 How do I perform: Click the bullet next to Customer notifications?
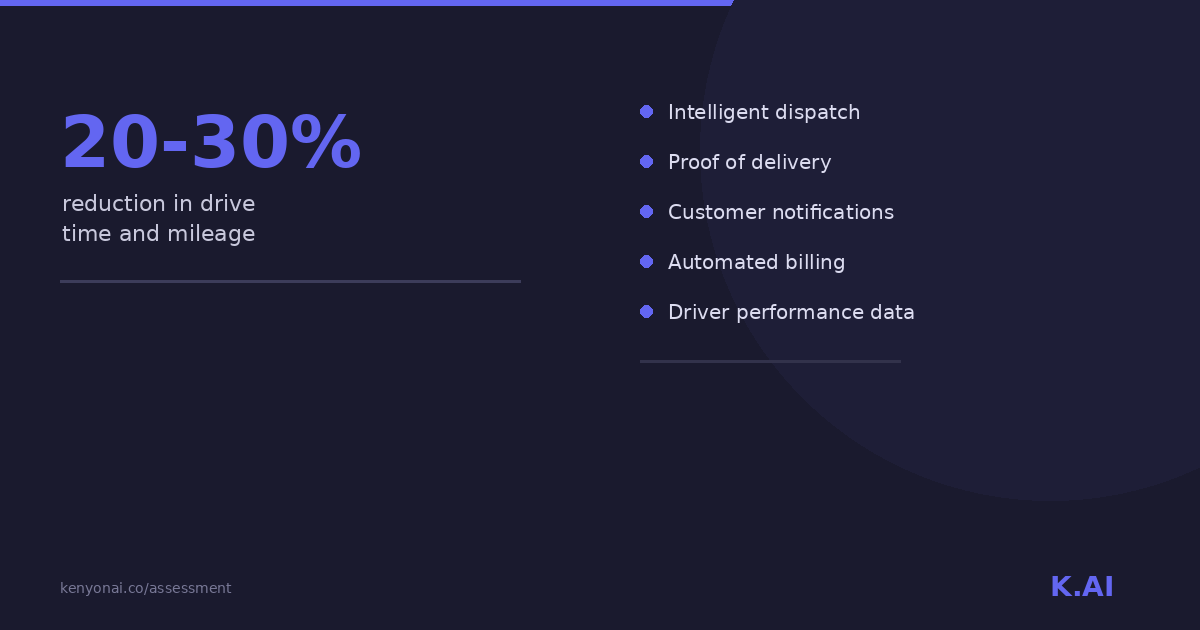[x=646, y=212]
